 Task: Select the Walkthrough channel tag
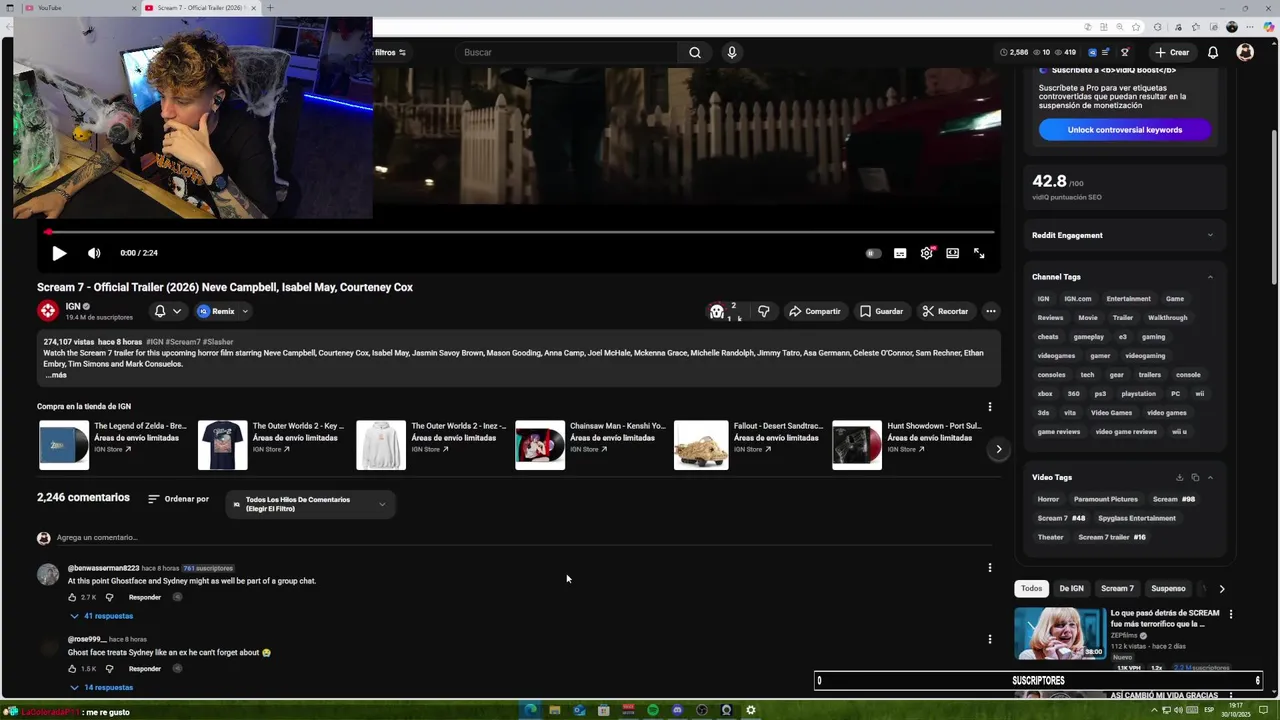(1168, 318)
